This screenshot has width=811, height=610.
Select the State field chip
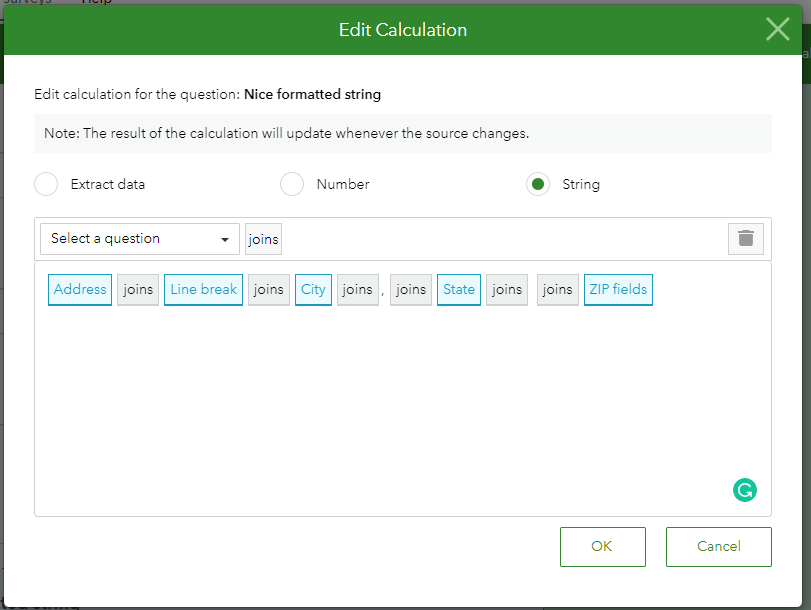coord(458,289)
